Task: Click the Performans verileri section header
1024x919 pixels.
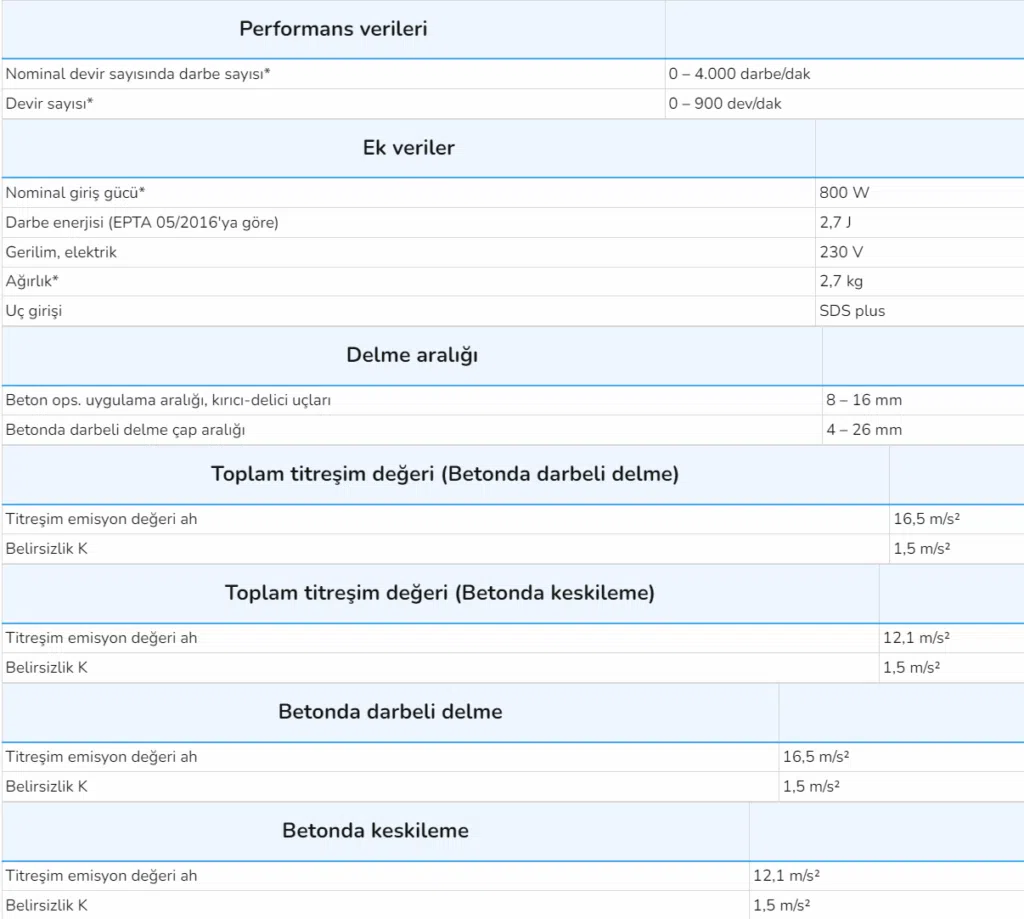Action: click(x=333, y=29)
